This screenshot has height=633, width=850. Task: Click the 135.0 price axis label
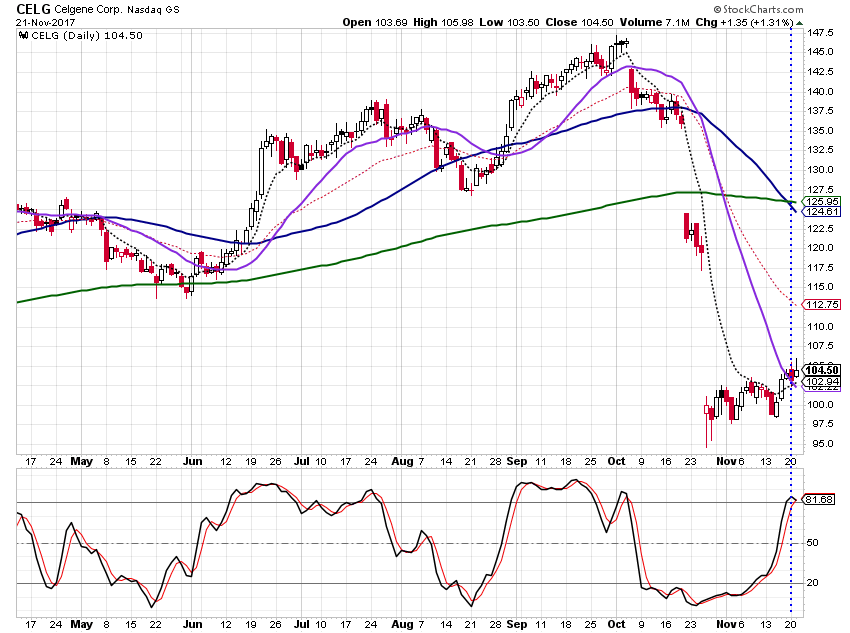coord(820,131)
